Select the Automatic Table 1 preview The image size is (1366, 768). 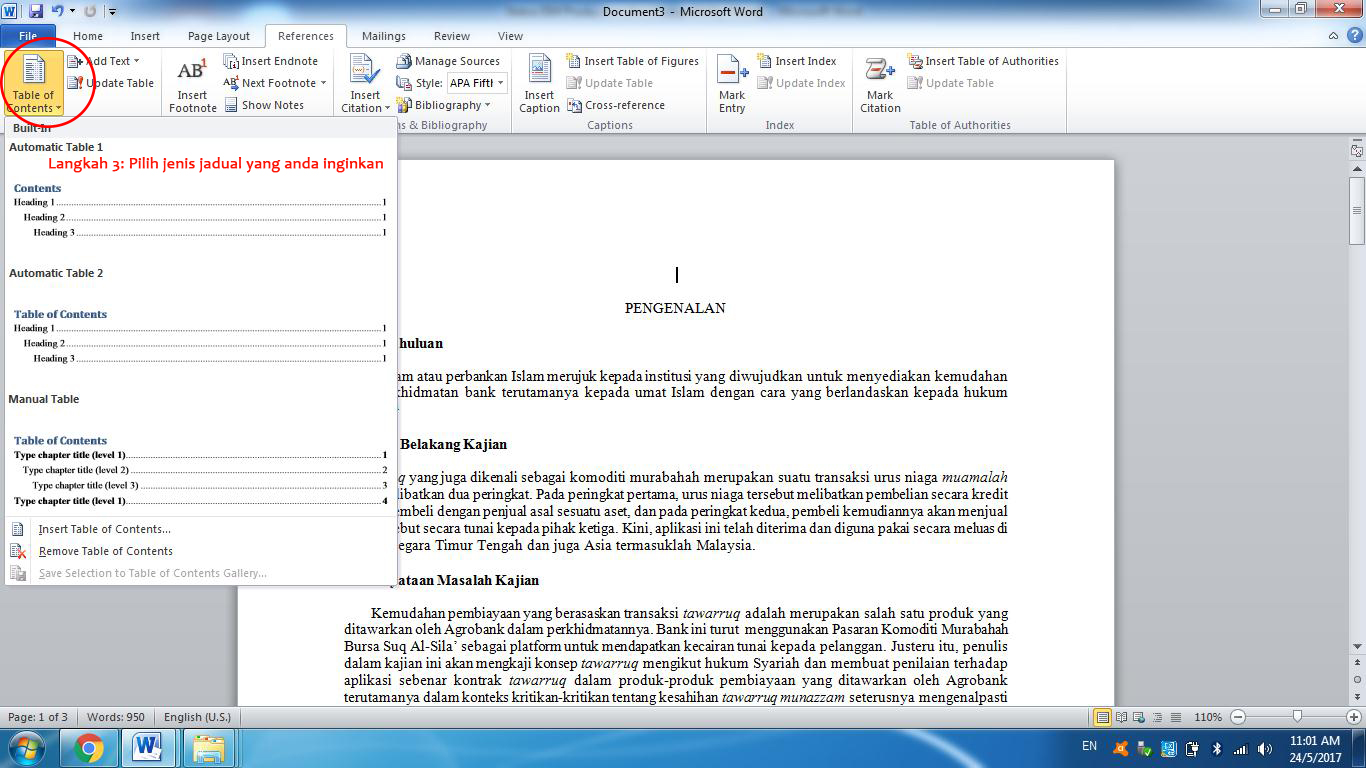click(201, 199)
